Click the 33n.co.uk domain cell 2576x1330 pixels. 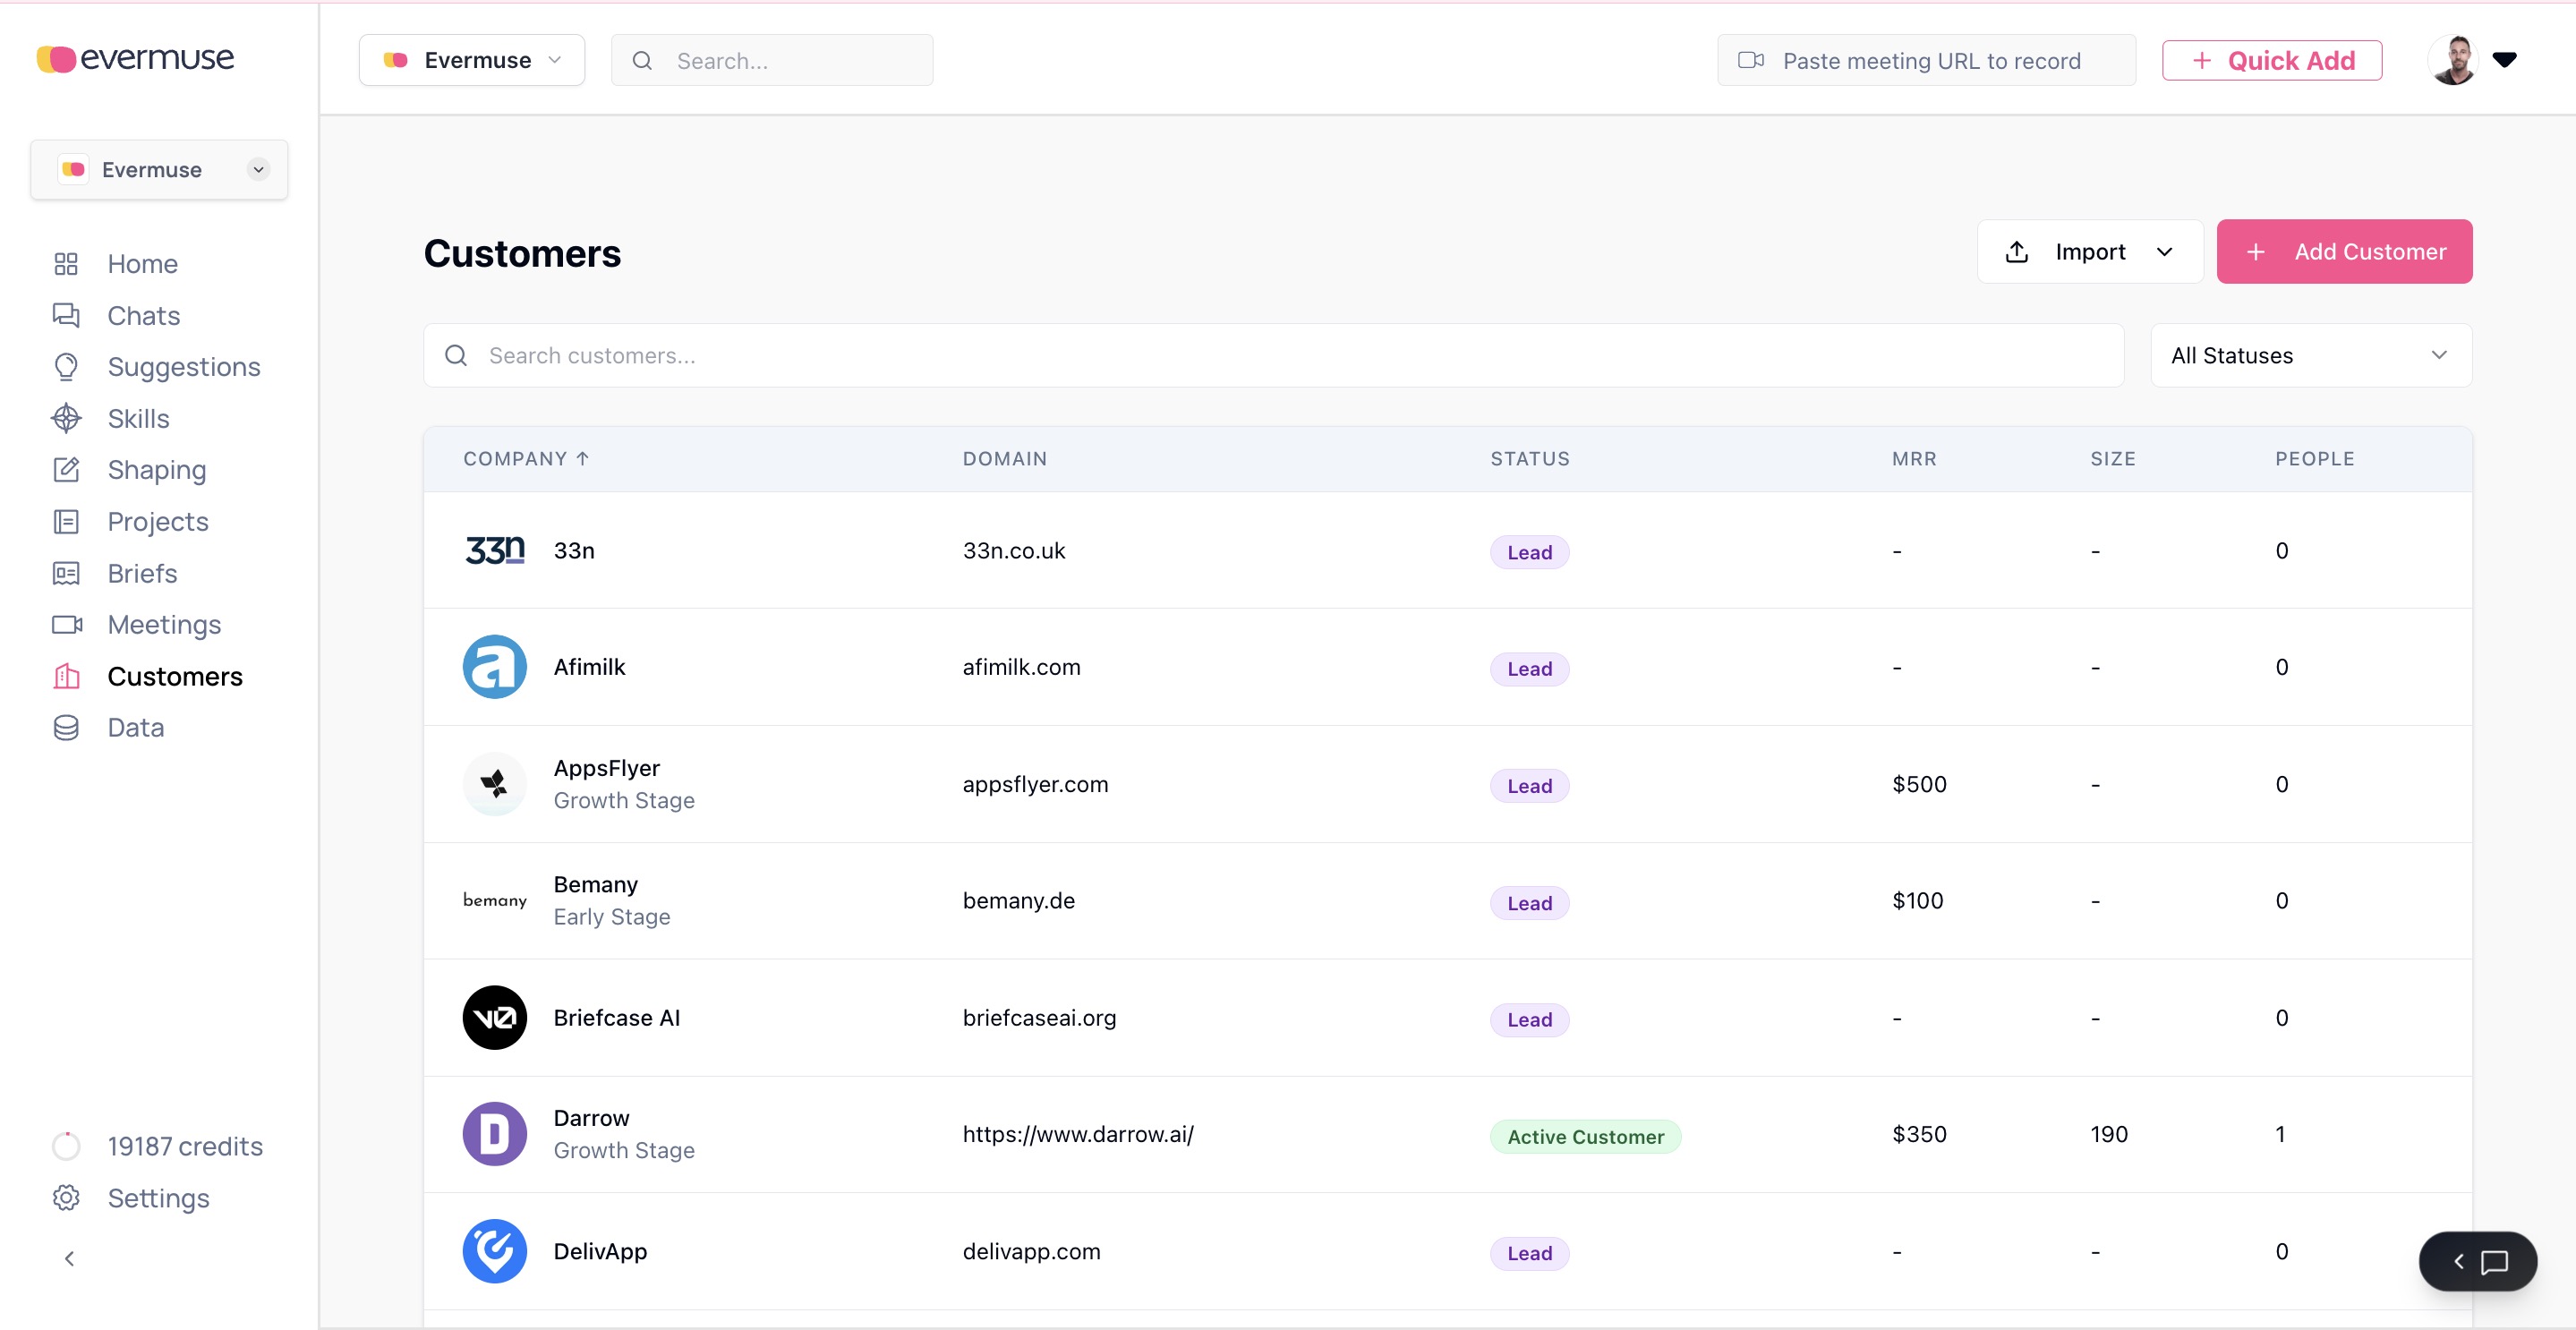(1014, 551)
